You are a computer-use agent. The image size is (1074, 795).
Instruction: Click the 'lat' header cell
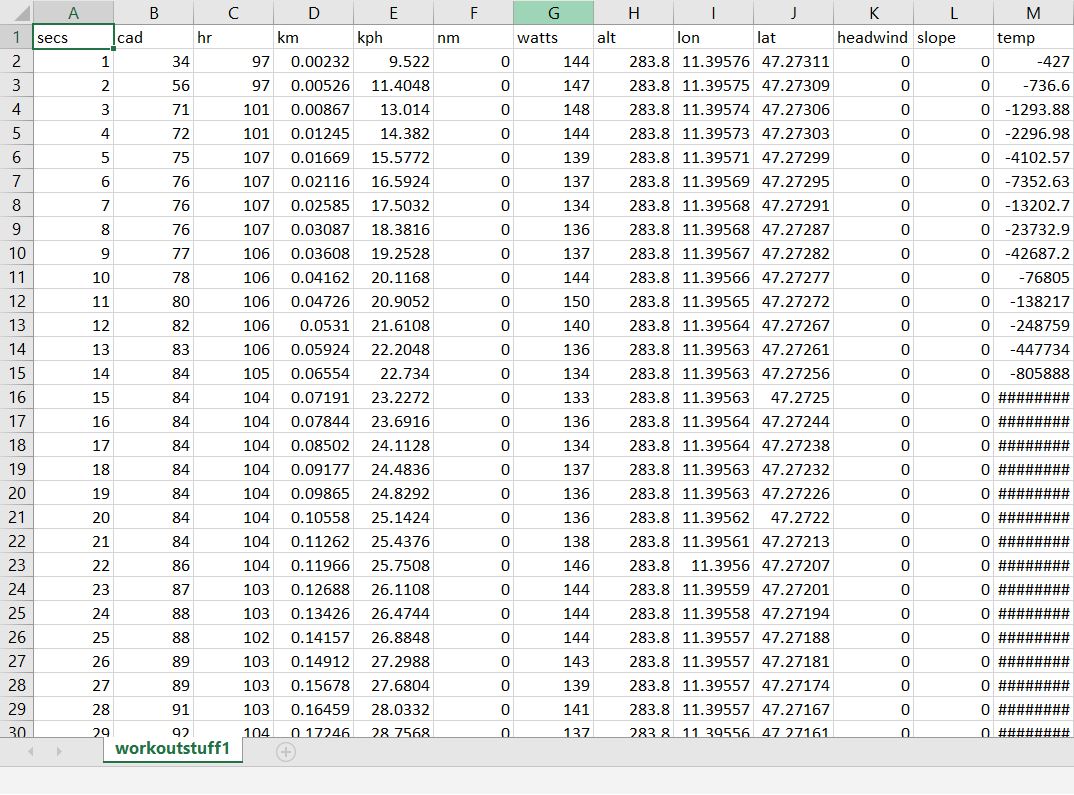click(794, 37)
